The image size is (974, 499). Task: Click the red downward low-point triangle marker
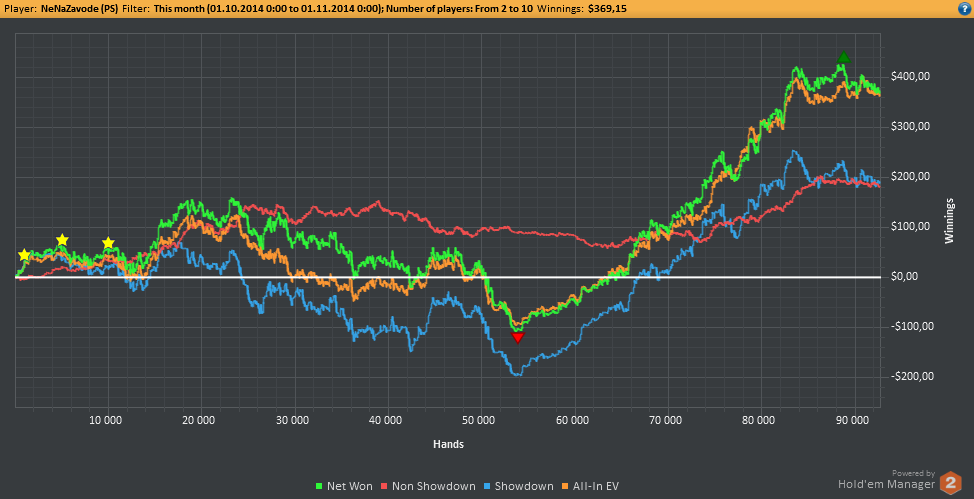517,337
